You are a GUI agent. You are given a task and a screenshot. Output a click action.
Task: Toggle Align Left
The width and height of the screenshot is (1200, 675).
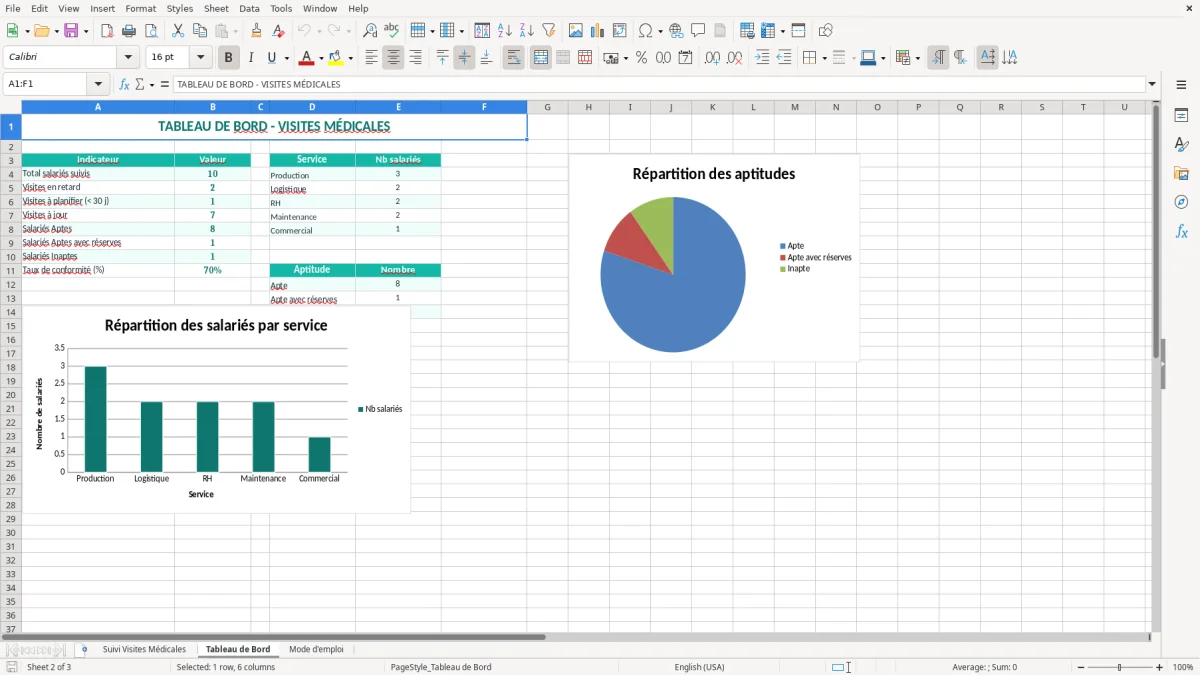tap(371, 58)
